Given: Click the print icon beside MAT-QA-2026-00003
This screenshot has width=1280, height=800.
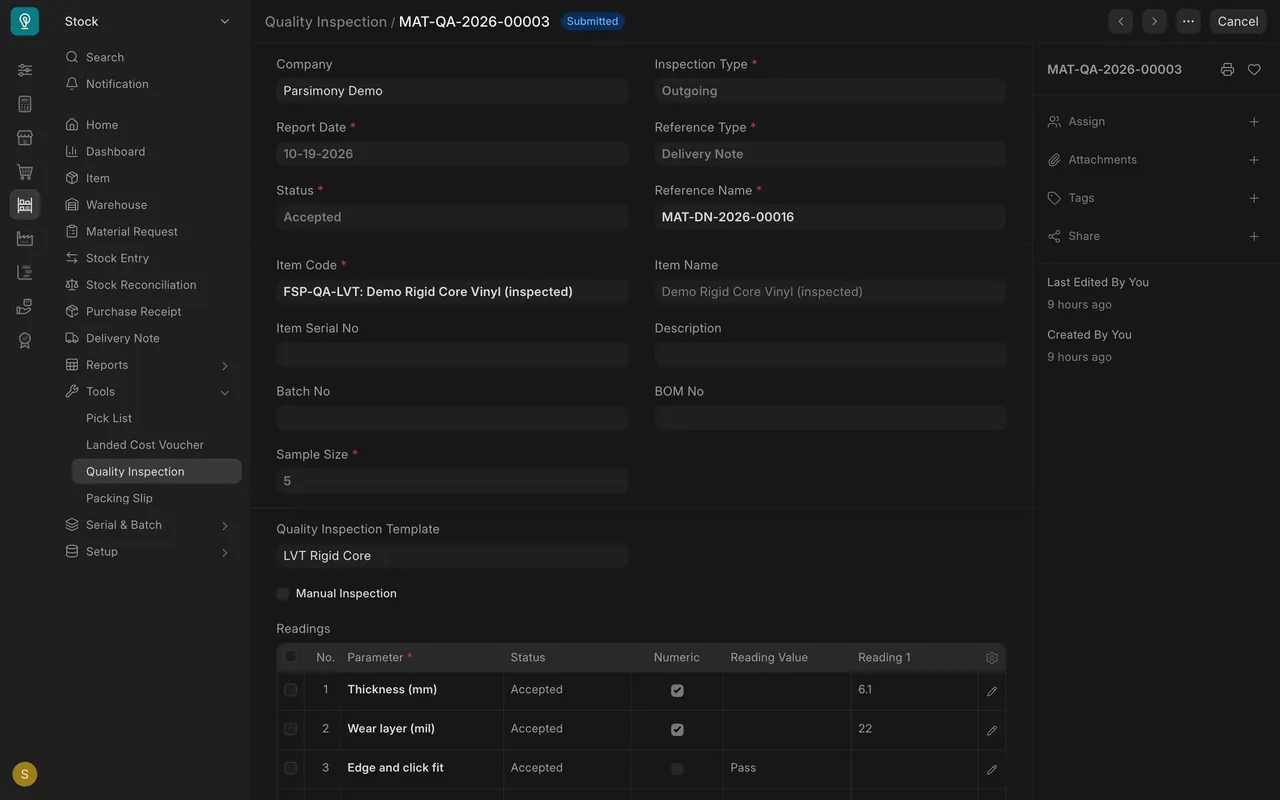Looking at the screenshot, I should click(x=1227, y=70).
